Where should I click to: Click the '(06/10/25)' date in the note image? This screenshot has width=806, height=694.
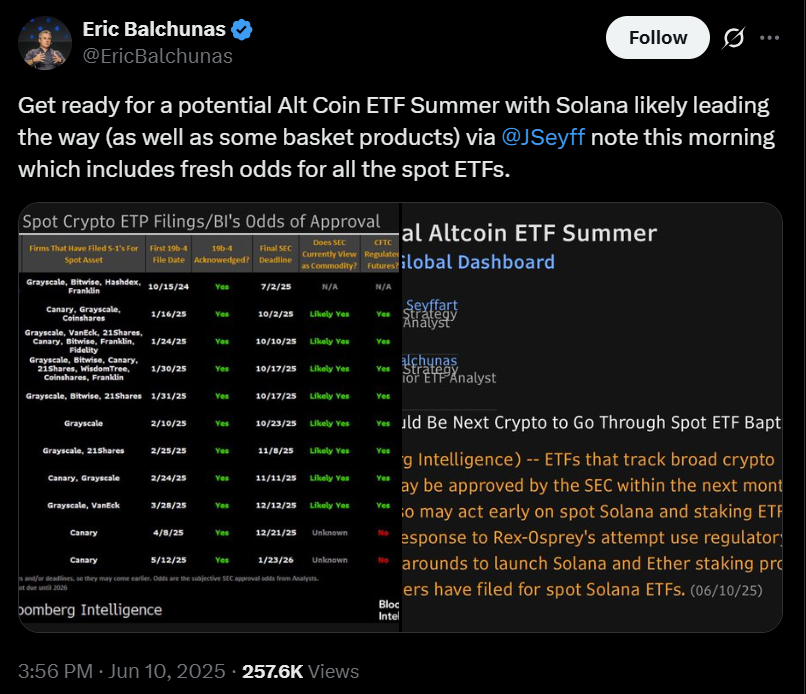click(724, 590)
